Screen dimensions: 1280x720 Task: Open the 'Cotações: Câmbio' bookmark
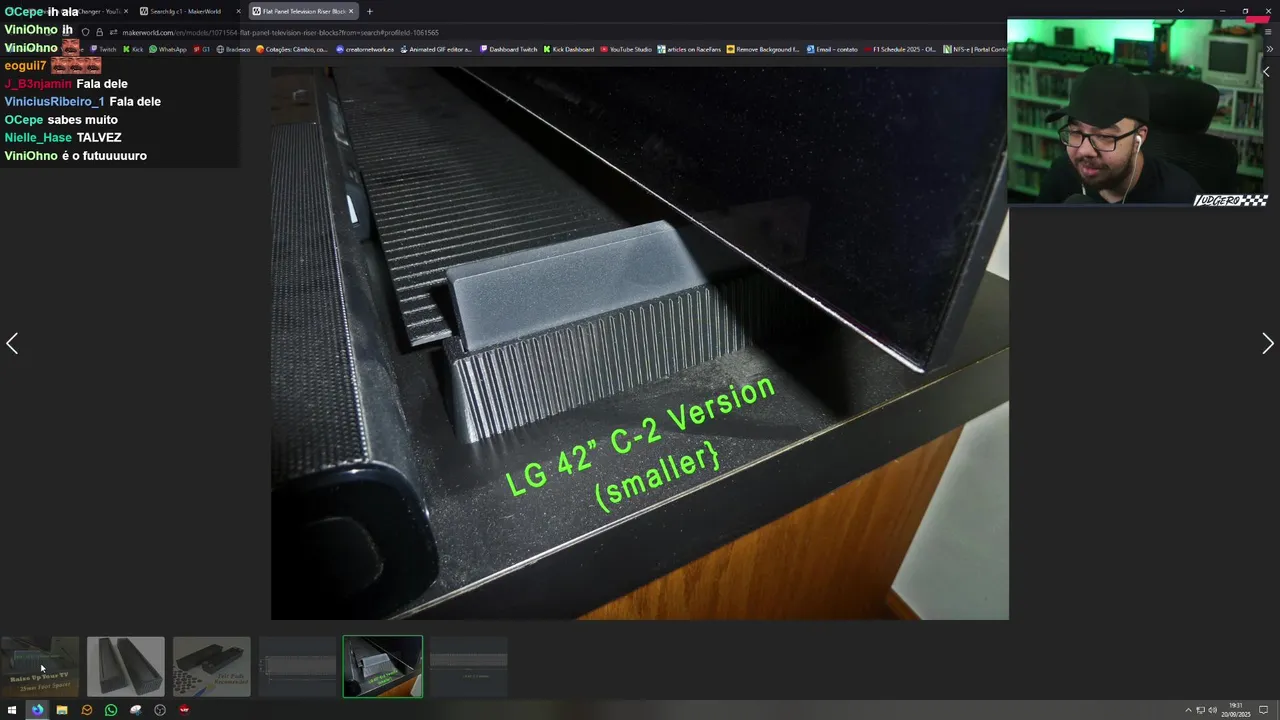pyautogui.click(x=292, y=49)
